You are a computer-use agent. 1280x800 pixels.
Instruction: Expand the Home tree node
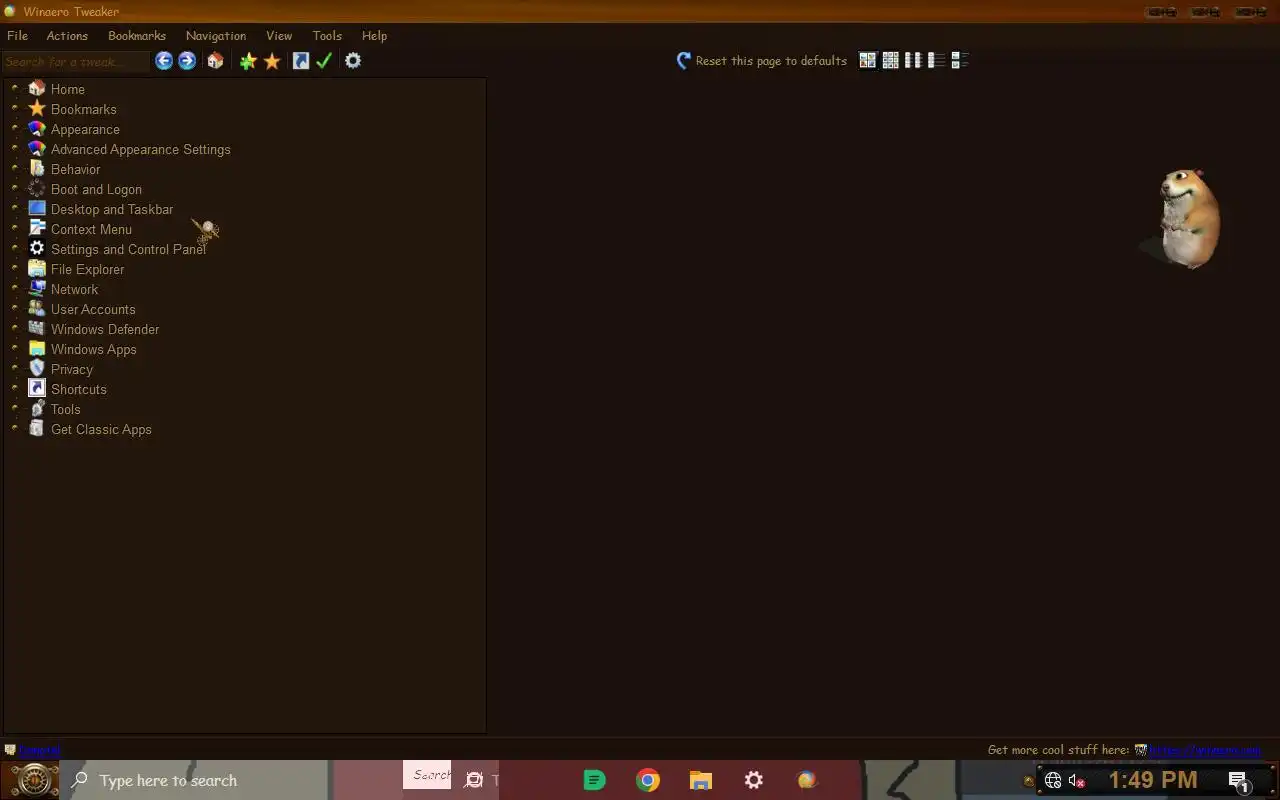click(15, 88)
